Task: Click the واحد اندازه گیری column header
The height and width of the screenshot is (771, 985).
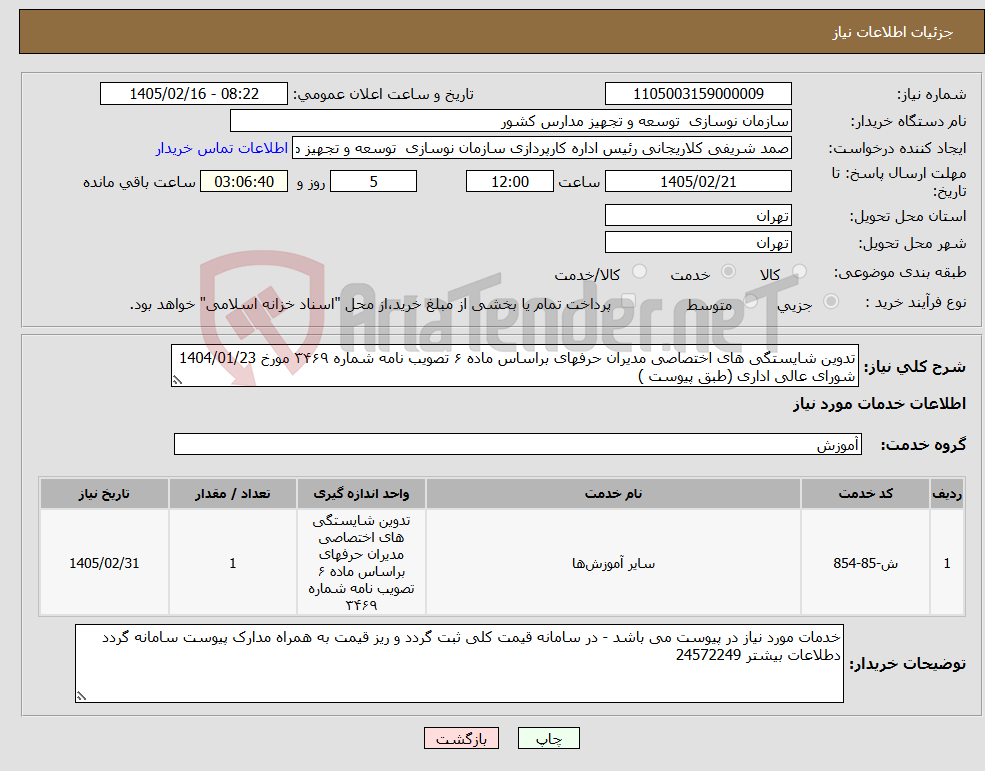Action: point(361,494)
